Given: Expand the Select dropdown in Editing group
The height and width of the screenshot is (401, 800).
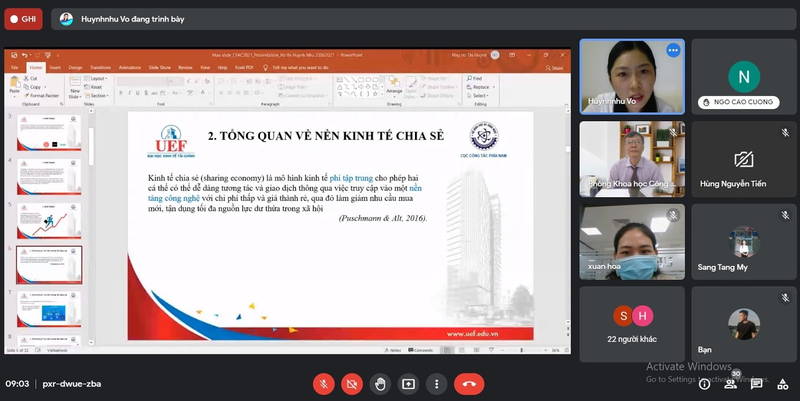Looking at the screenshot, I should (477, 95).
